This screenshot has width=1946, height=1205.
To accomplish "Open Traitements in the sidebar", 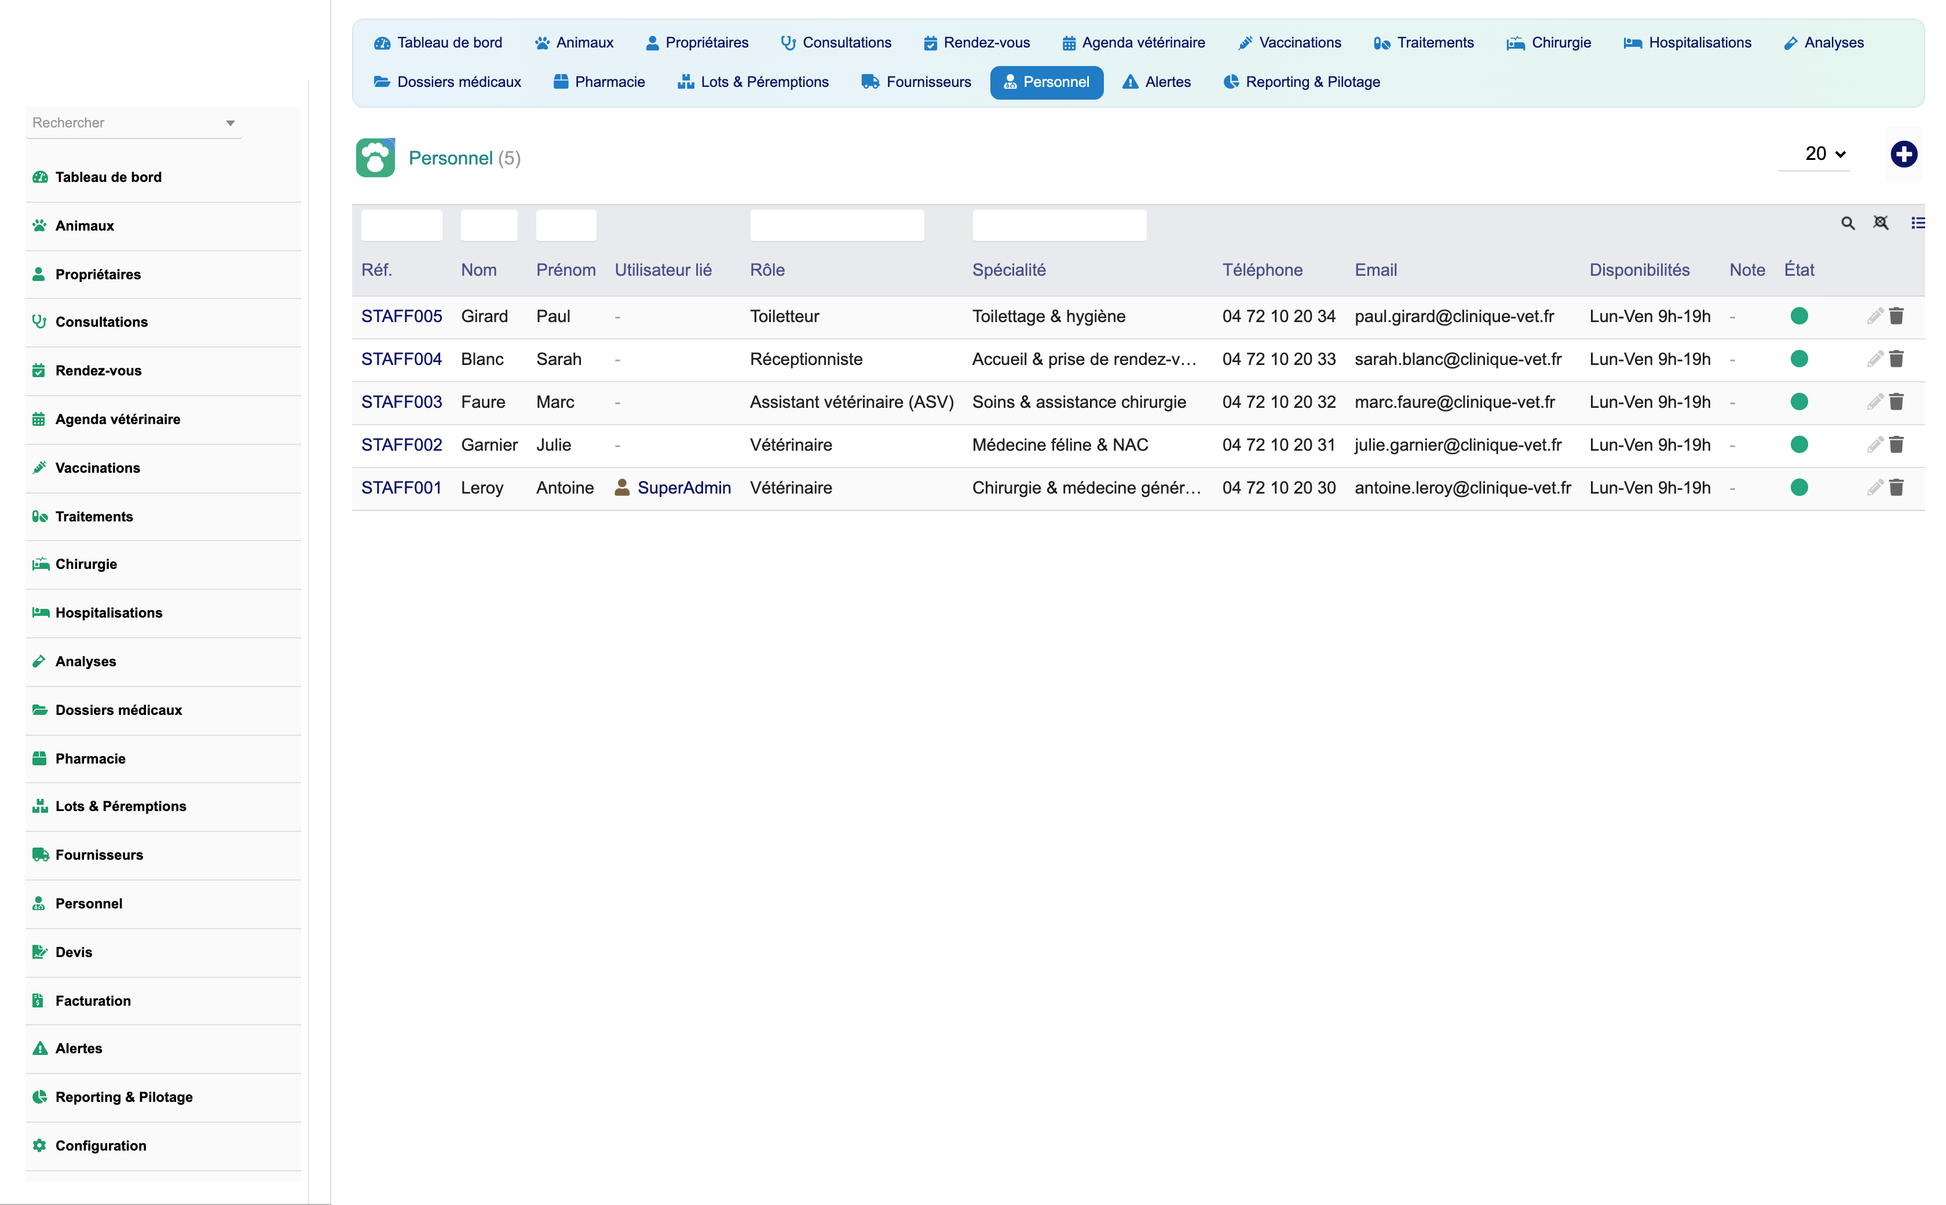I will (94, 517).
